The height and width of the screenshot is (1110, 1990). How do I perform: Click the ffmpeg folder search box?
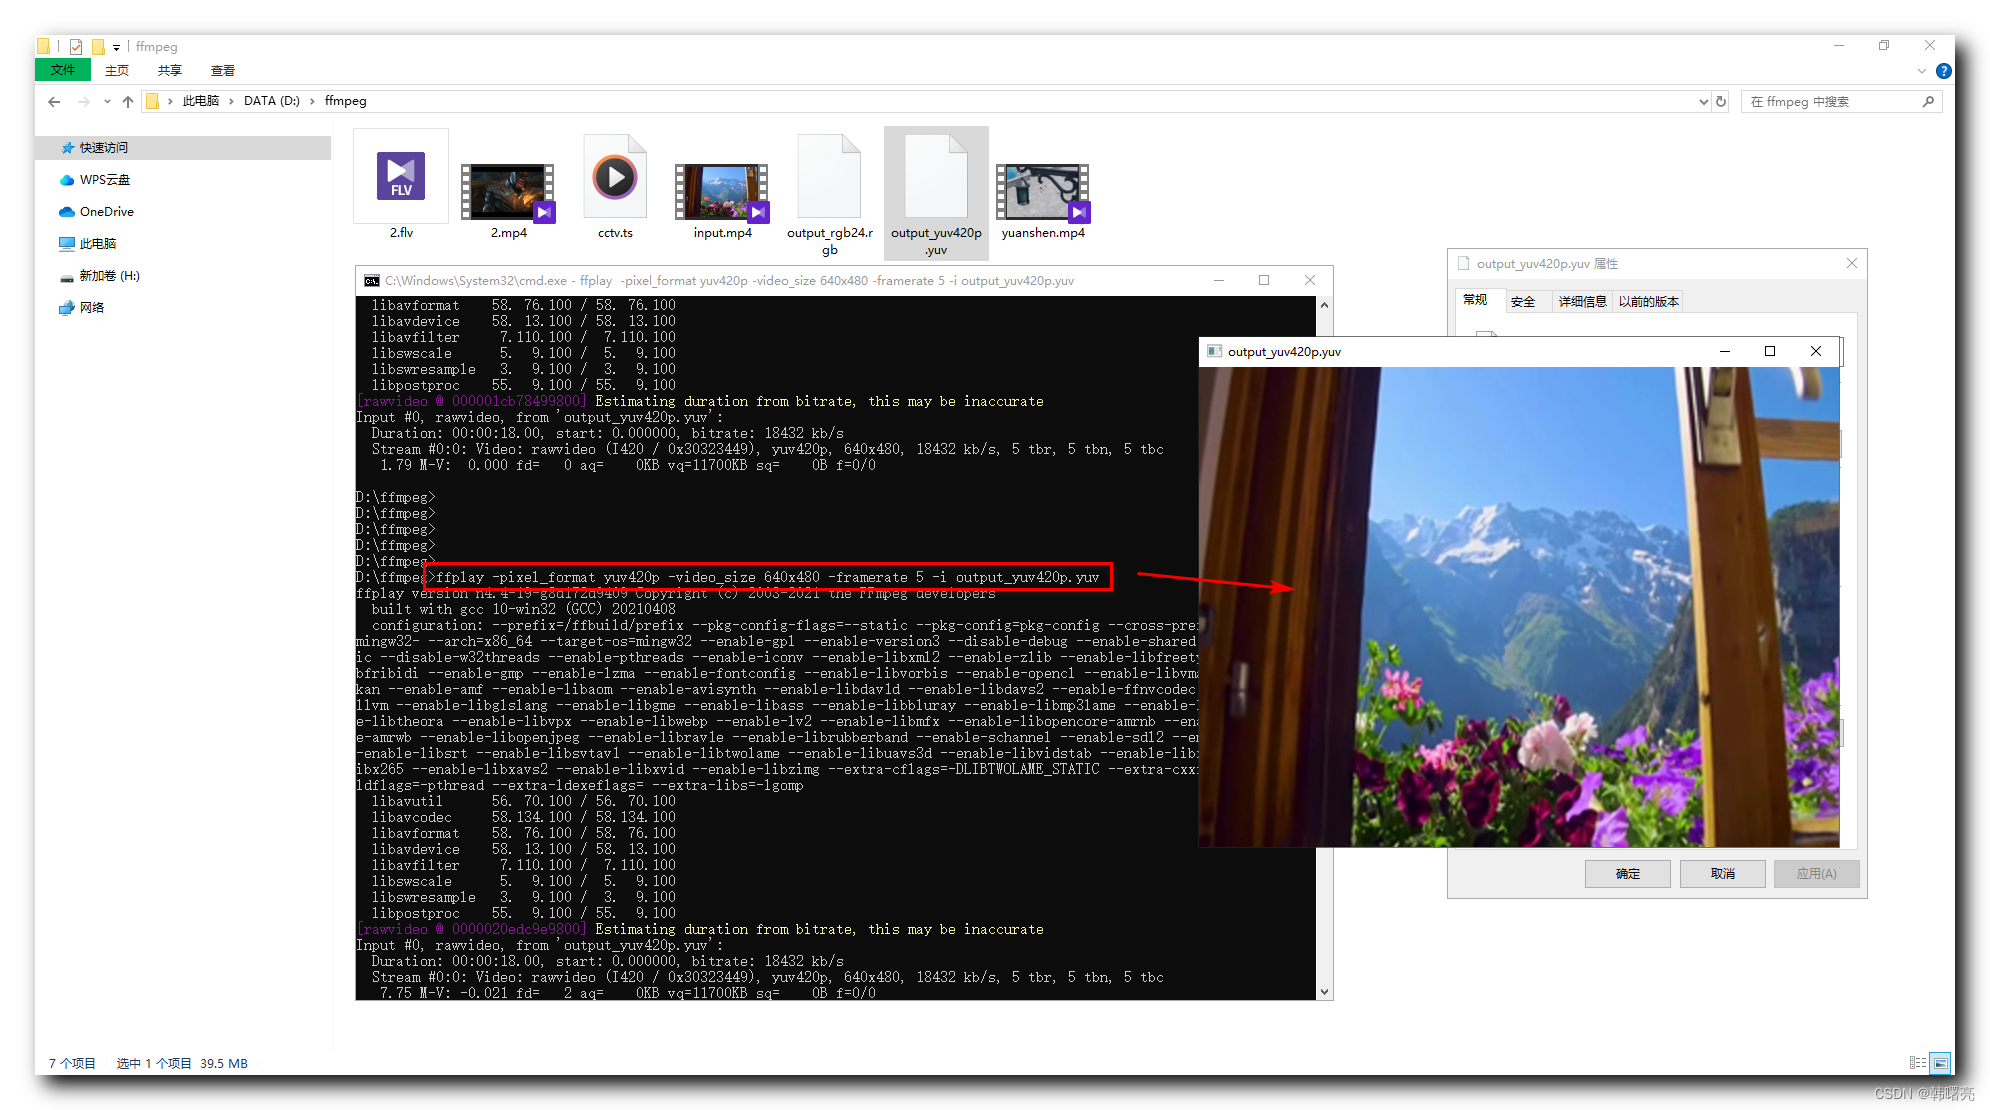click(x=1841, y=101)
